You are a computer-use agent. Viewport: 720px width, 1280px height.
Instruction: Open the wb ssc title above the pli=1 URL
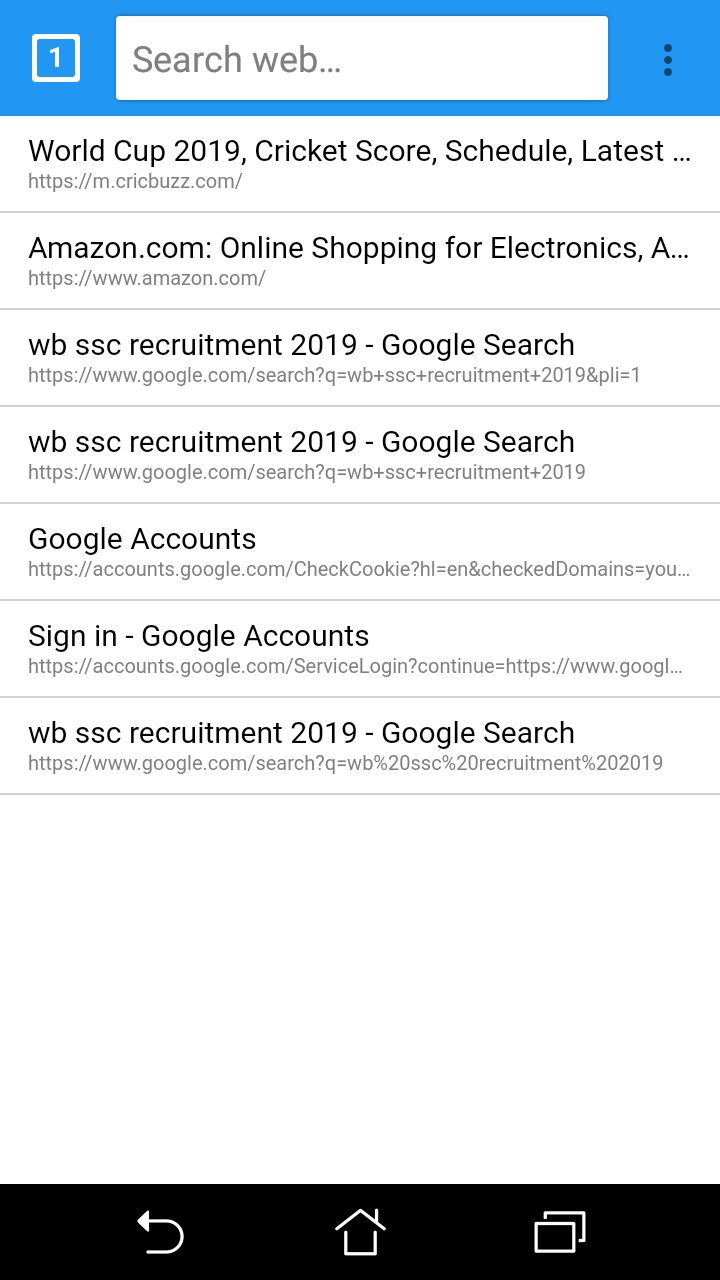pos(301,345)
